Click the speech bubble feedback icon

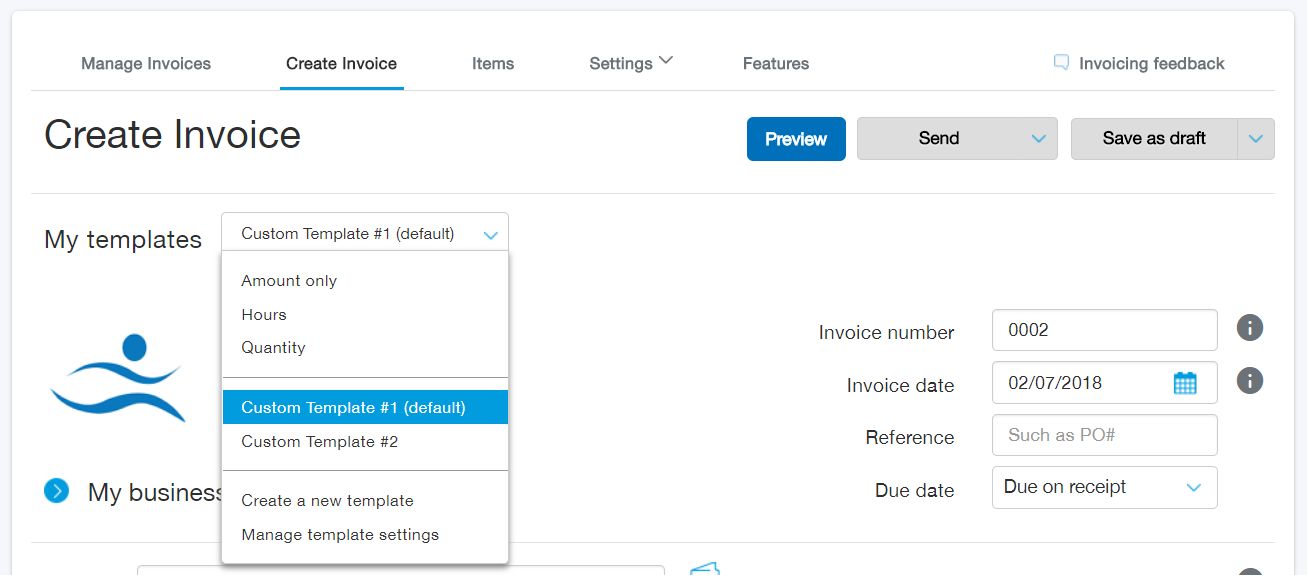(1061, 63)
